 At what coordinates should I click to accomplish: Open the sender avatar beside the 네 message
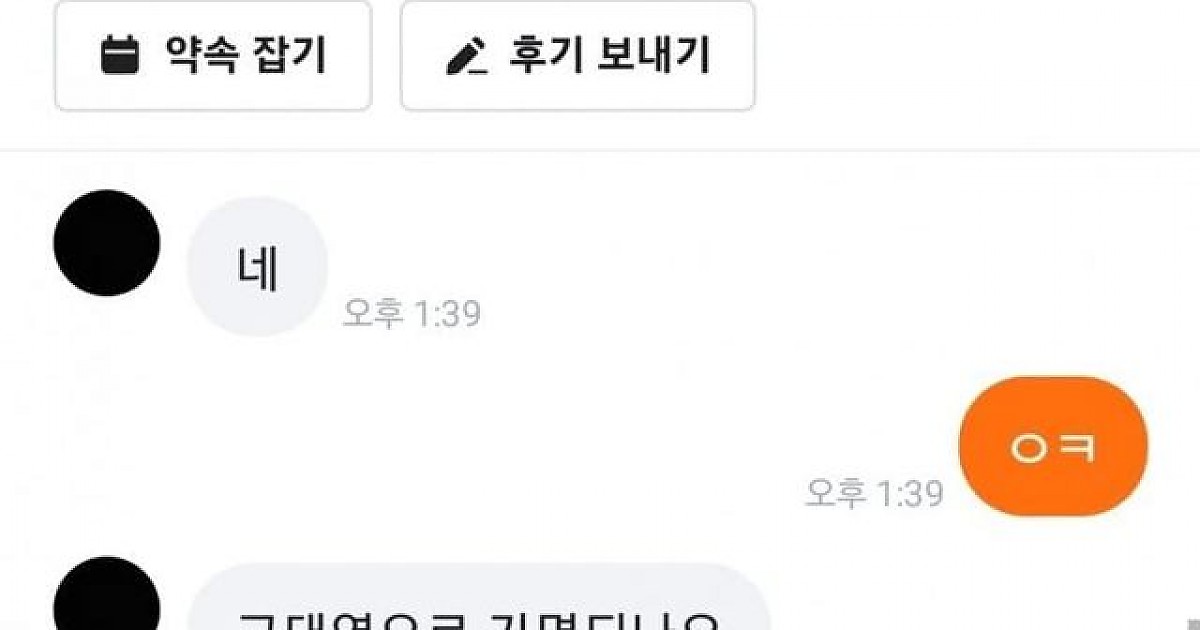(x=107, y=243)
